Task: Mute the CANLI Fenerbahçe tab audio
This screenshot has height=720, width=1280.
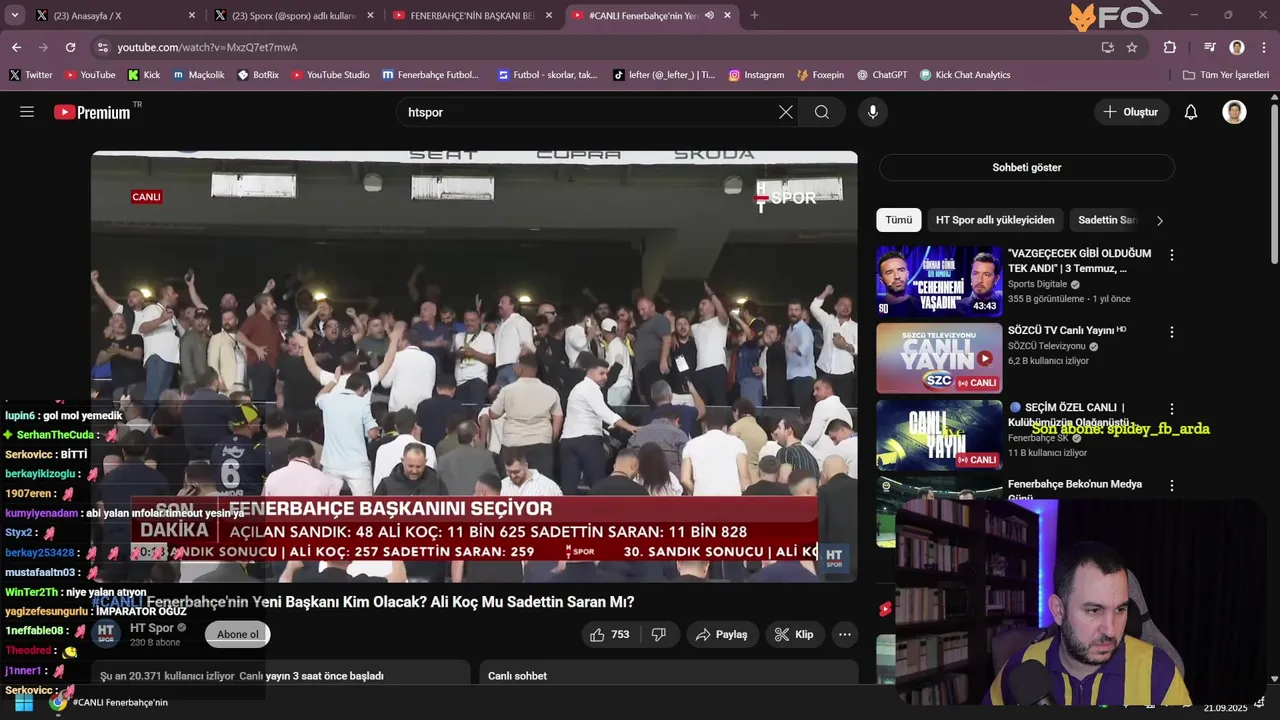Action: [709, 15]
